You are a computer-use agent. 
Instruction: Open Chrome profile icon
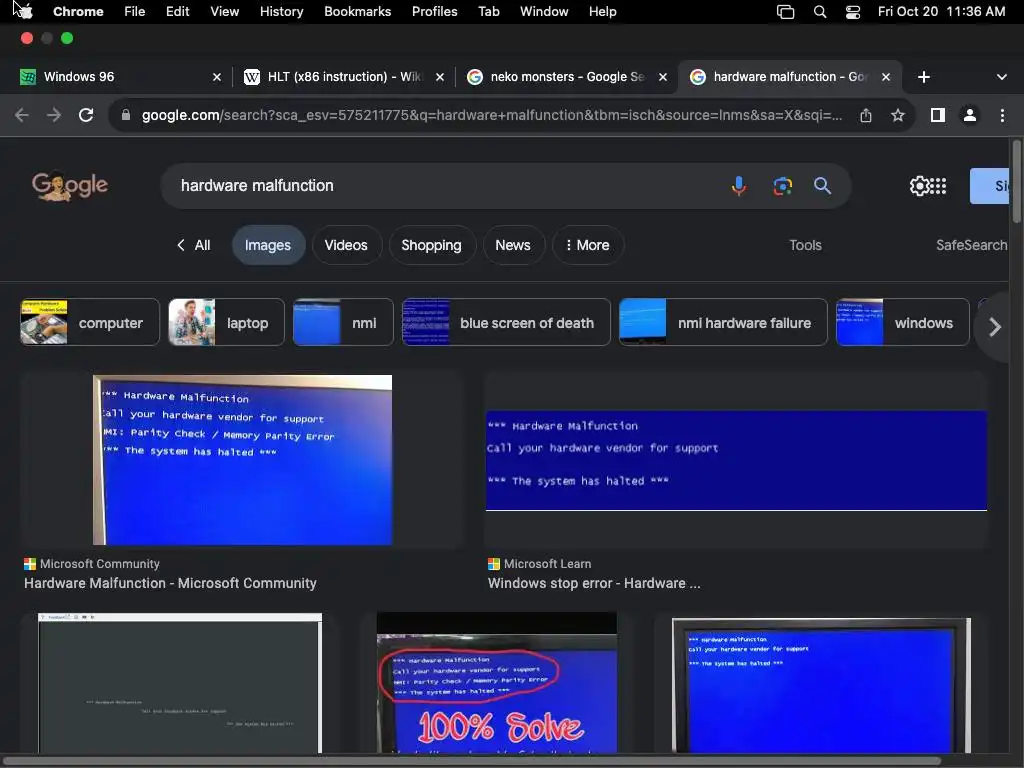(x=970, y=116)
